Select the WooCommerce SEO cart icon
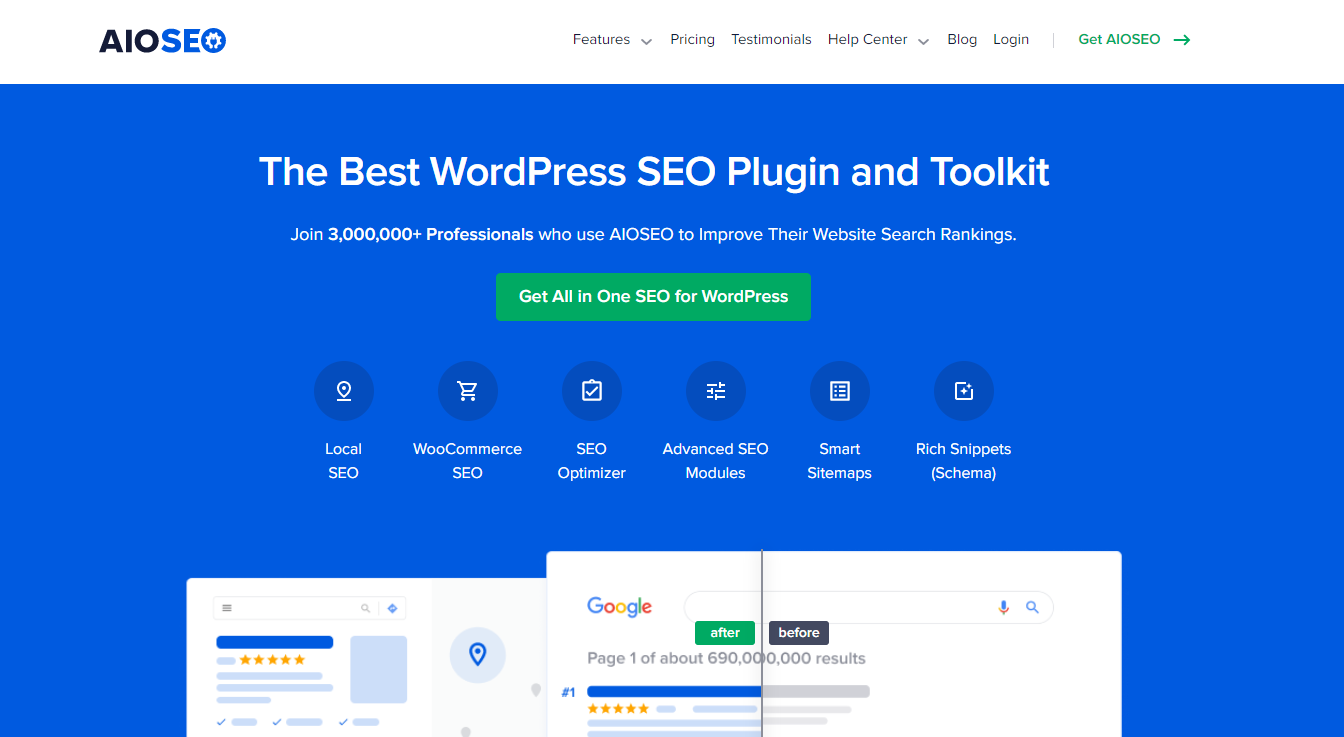Image resolution: width=1344 pixels, height=737 pixels. [x=468, y=391]
